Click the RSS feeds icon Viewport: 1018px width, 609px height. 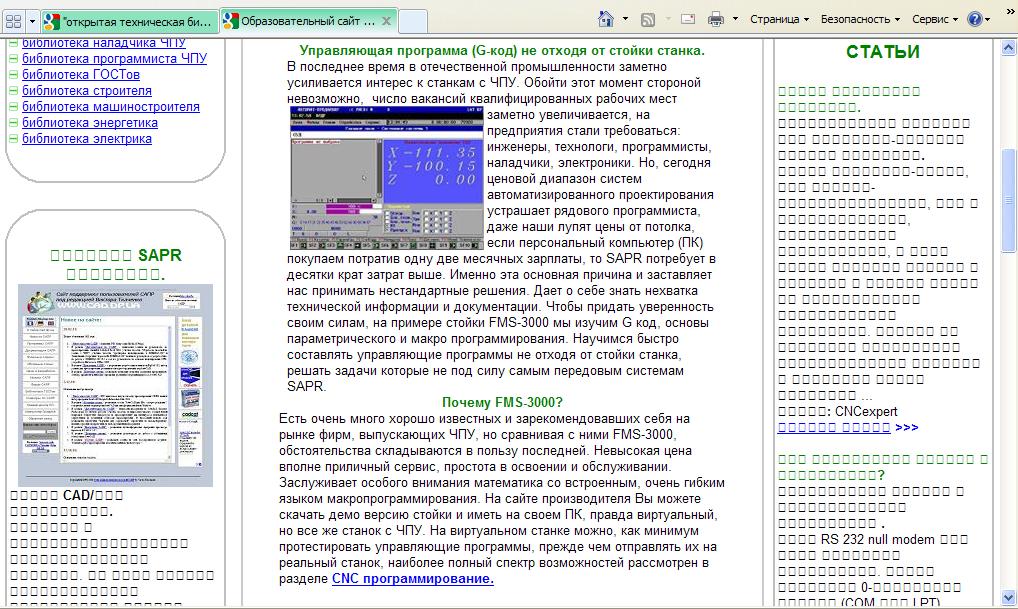click(648, 19)
